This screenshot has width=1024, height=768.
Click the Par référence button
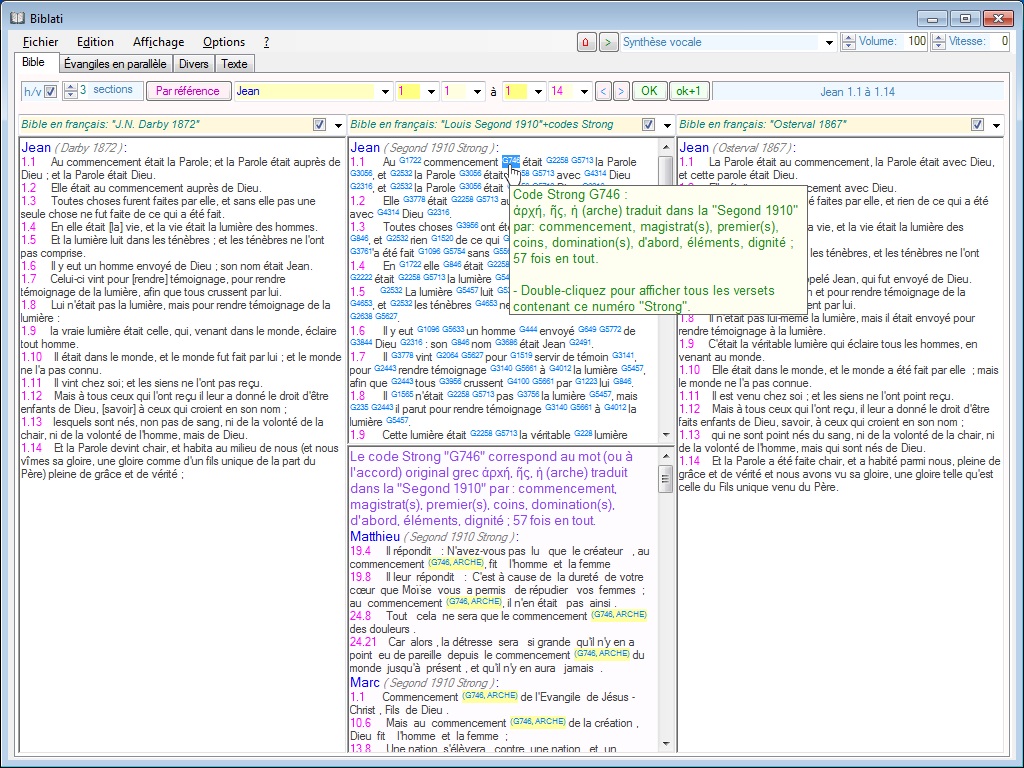(x=188, y=91)
